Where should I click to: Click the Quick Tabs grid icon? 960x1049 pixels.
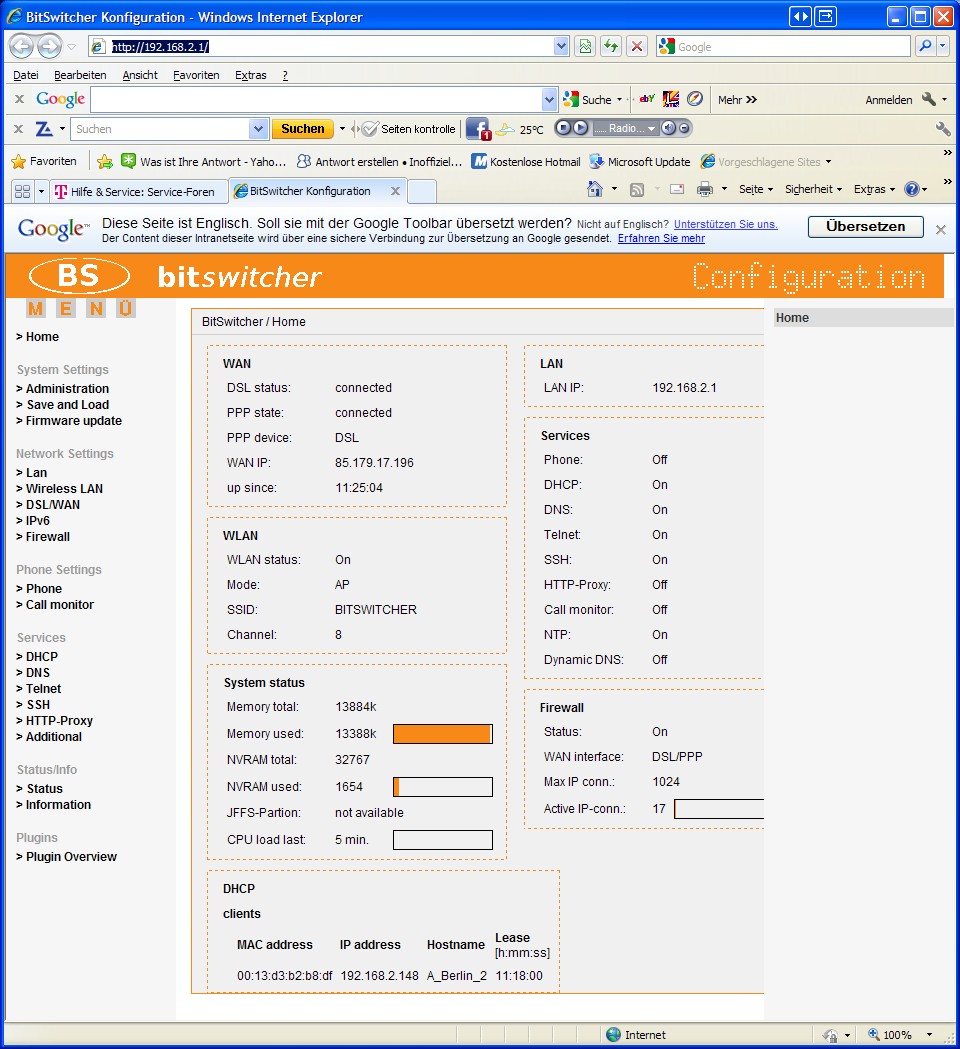click(x=21, y=191)
